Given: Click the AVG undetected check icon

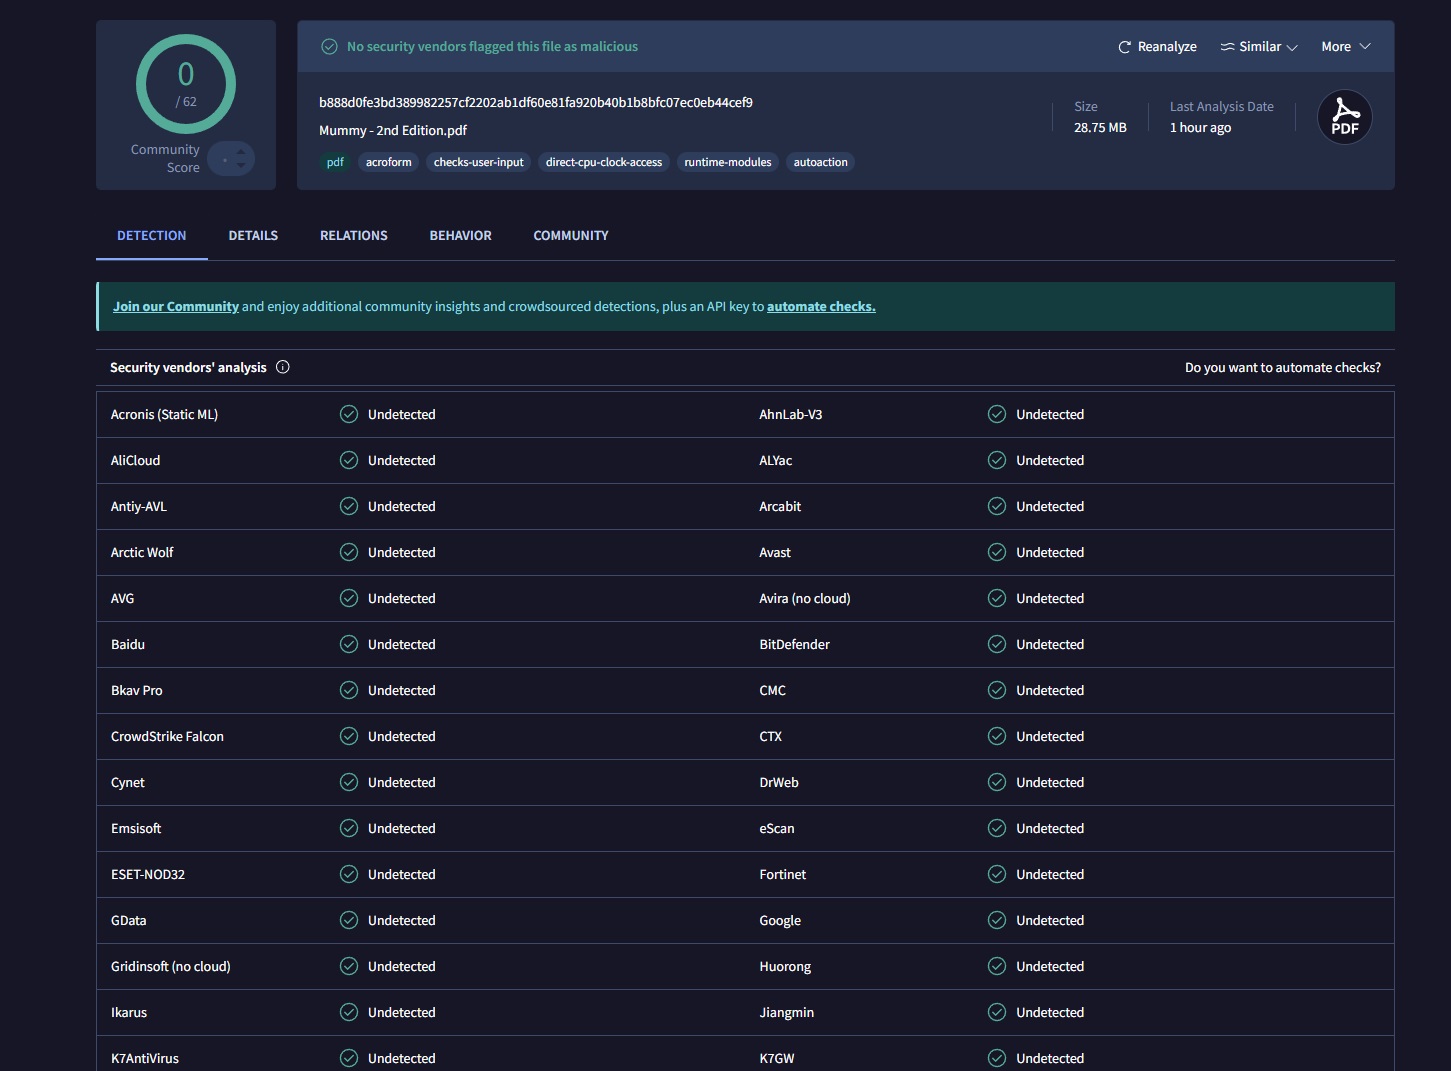Looking at the screenshot, I should (x=349, y=598).
